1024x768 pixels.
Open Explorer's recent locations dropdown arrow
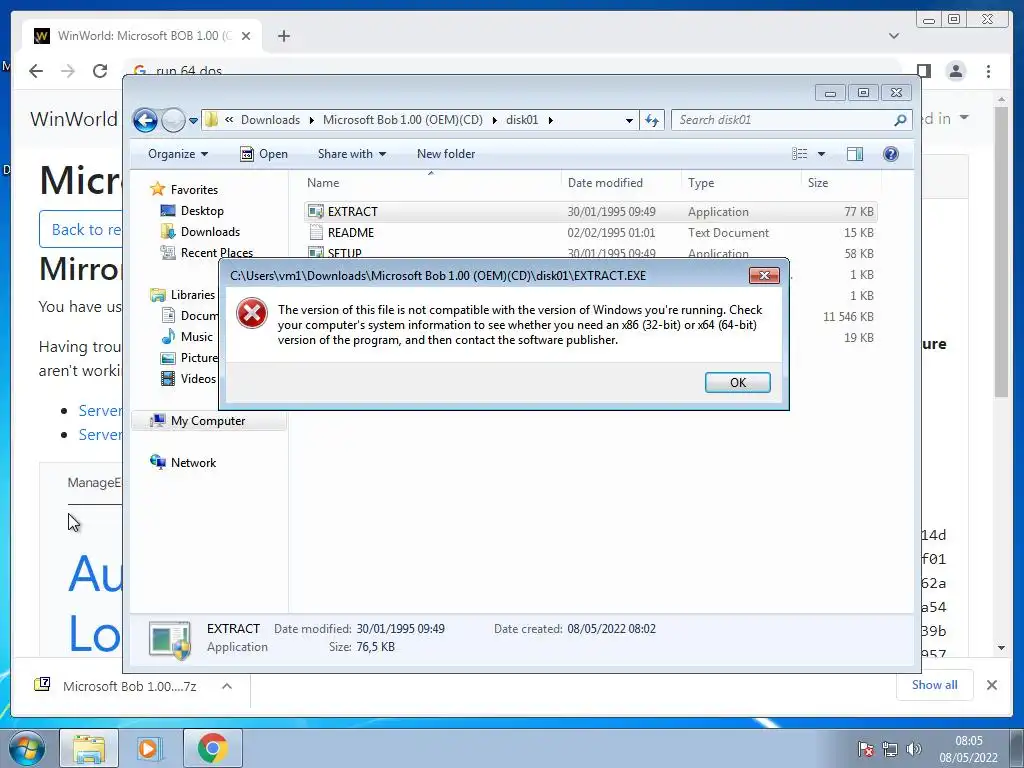pyautogui.click(x=193, y=121)
